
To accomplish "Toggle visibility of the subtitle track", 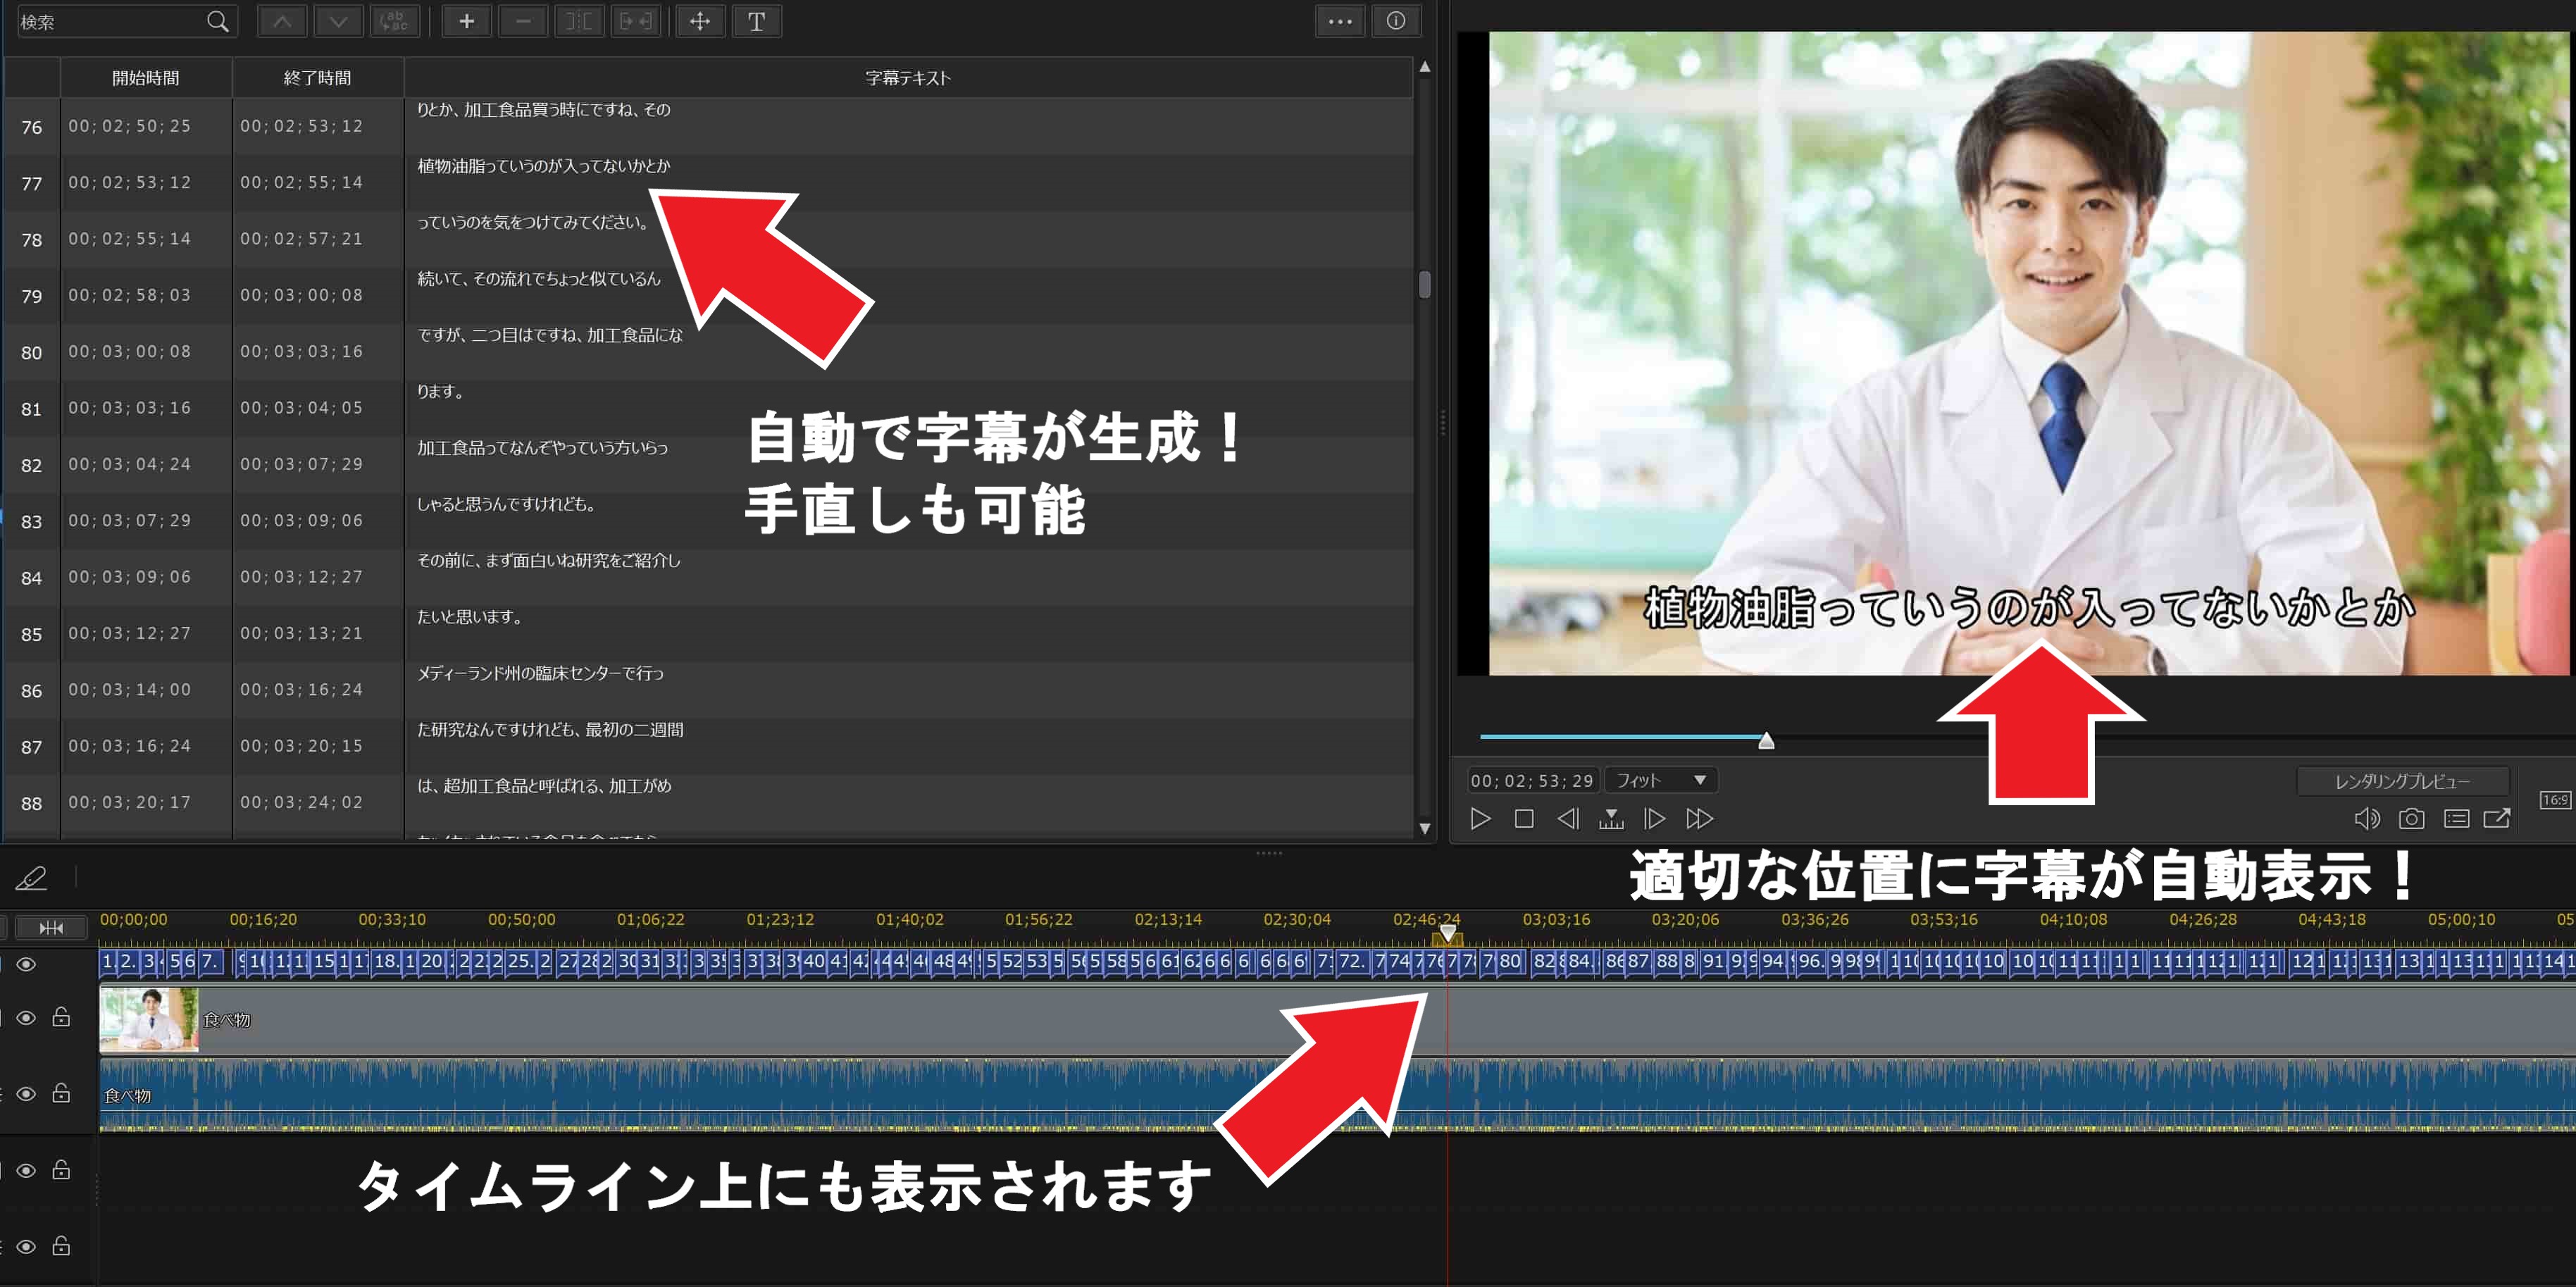I will [x=25, y=963].
